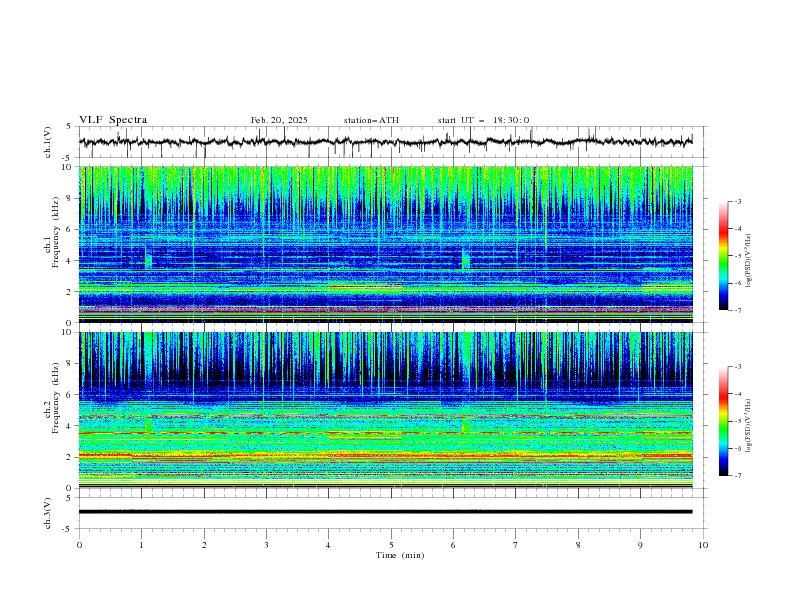Click the "-3" label on the ch.1 colorbar
The width and height of the screenshot is (792, 612).
(x=737, y=201)
